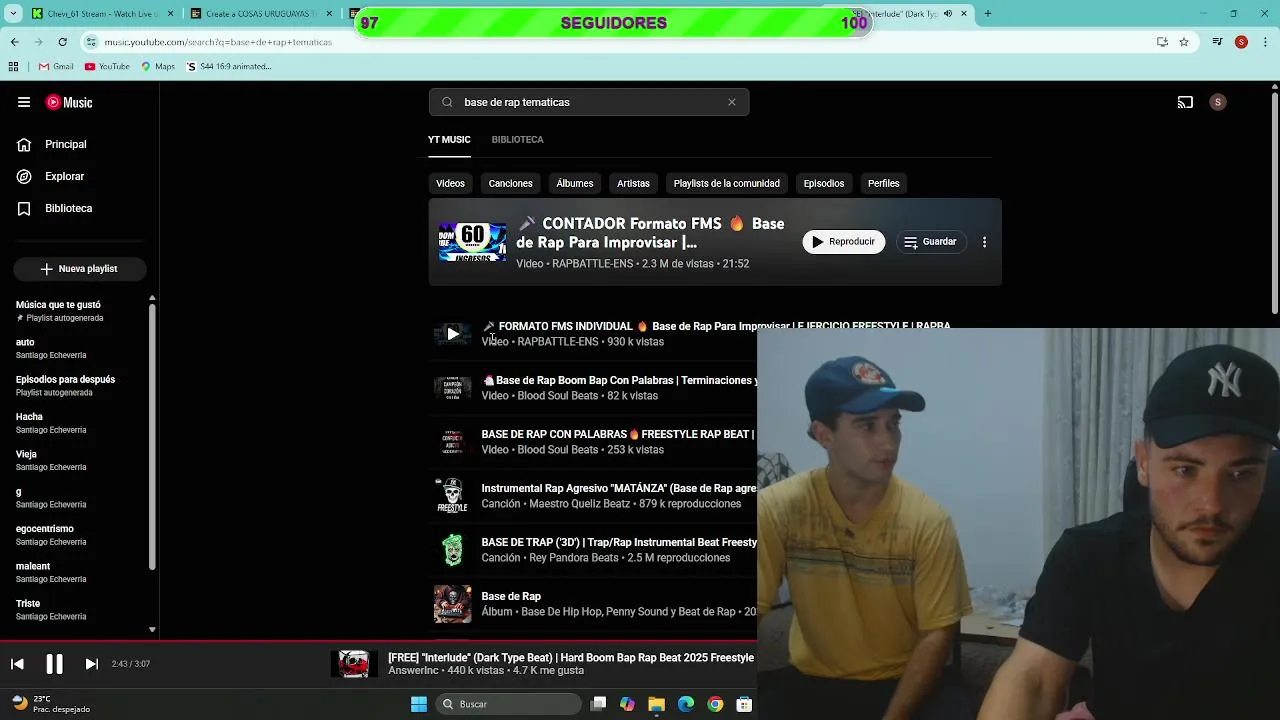This screenshot has height=720, width=1280.
Task: Click the search field with 'base de rap tematicas'
Action: (590, 102)
